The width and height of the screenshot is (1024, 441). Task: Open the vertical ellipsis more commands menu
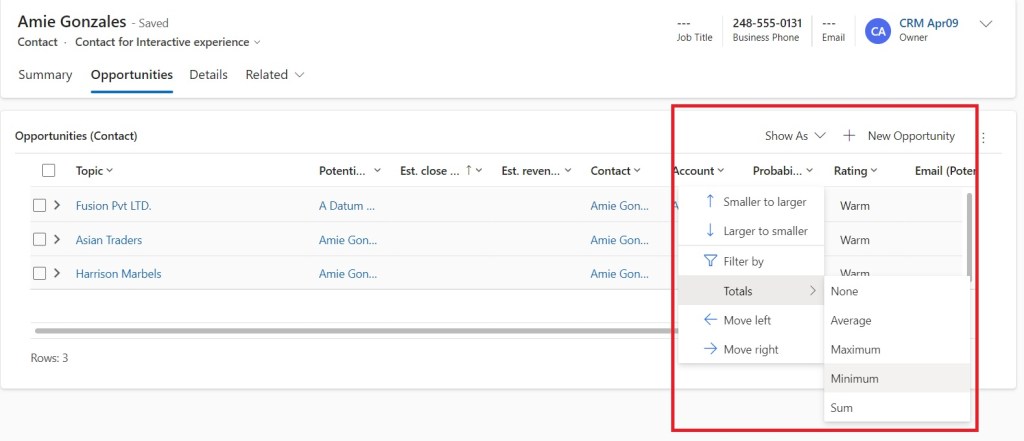(x=983, y=137)
